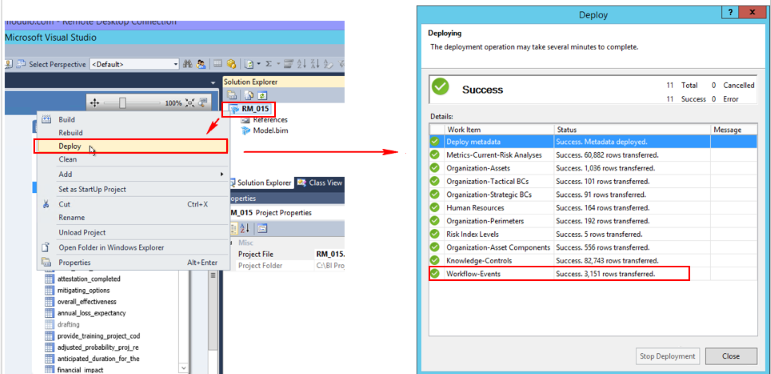Open the Select Perspective dropdown
Image resolution: width=771 pixels, height=374 pixels.
coord(135,64)
